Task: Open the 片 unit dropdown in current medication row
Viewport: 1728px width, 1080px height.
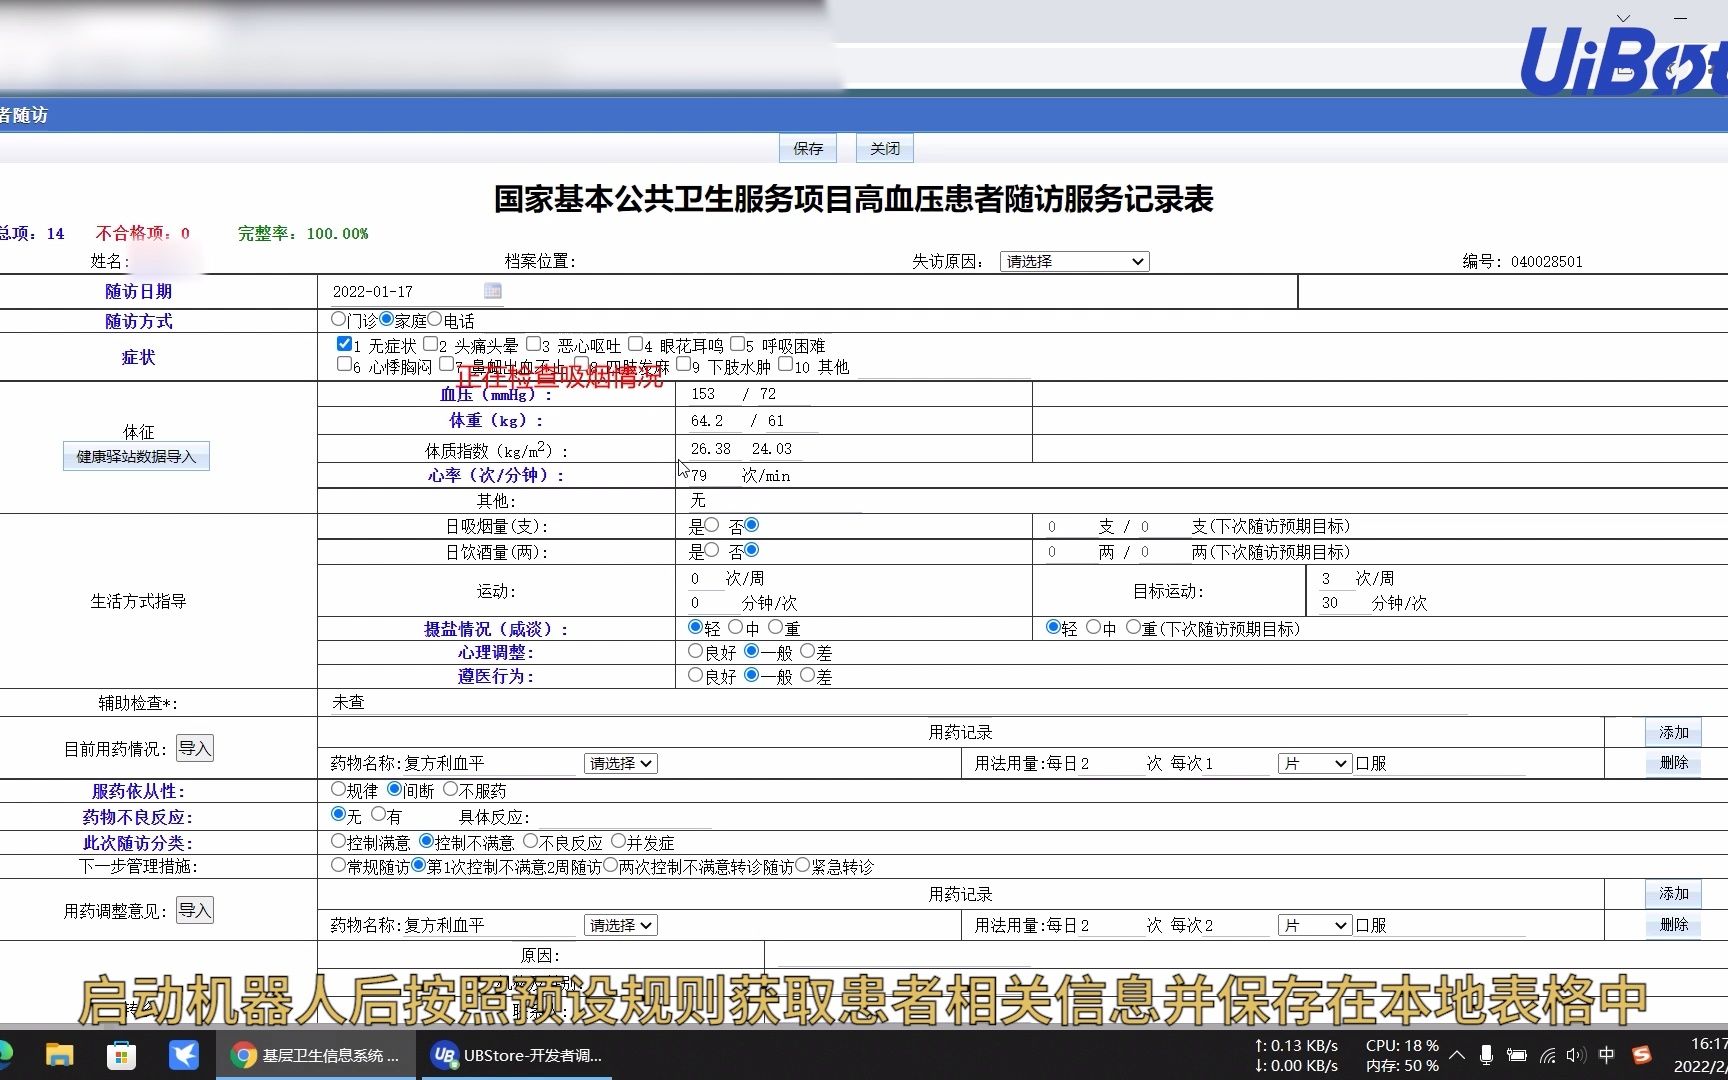Action: click(1314, 763)
